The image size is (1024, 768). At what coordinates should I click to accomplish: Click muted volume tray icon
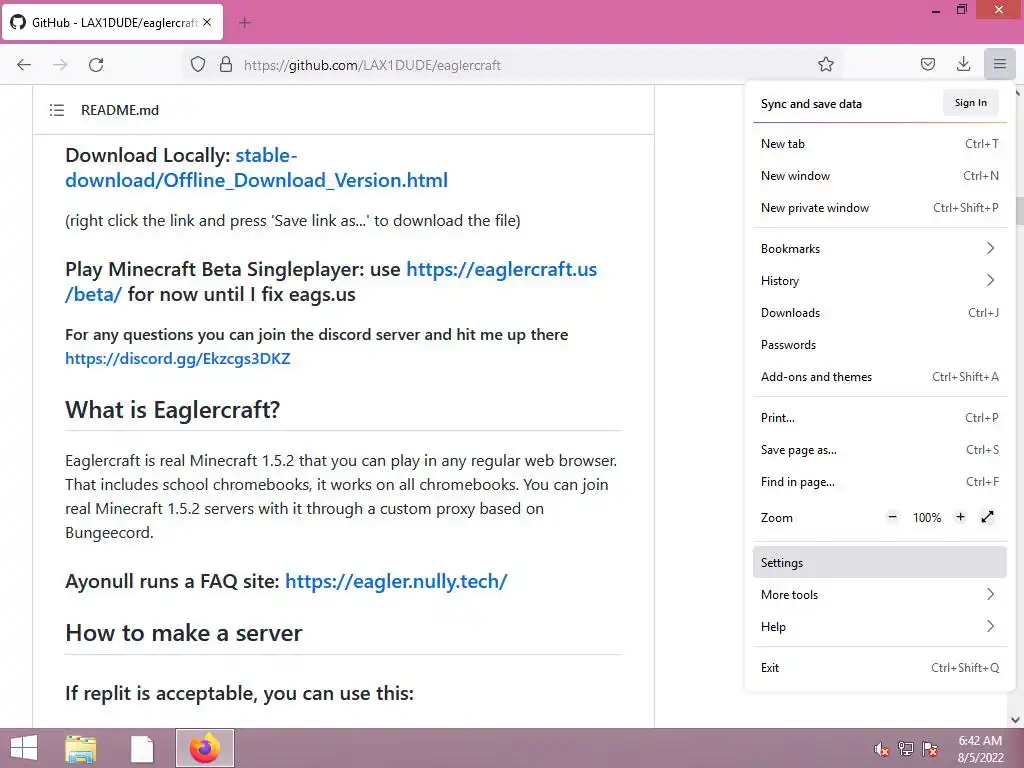pyautogui.click(x=881, y=749)
